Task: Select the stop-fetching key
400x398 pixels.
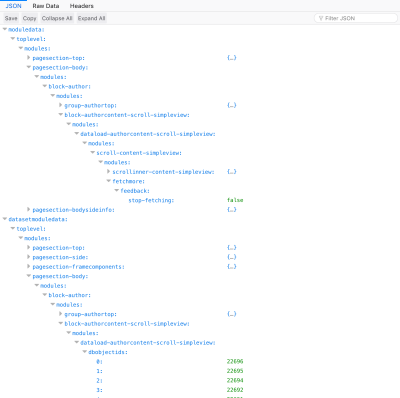Action: tap(151, 200)
